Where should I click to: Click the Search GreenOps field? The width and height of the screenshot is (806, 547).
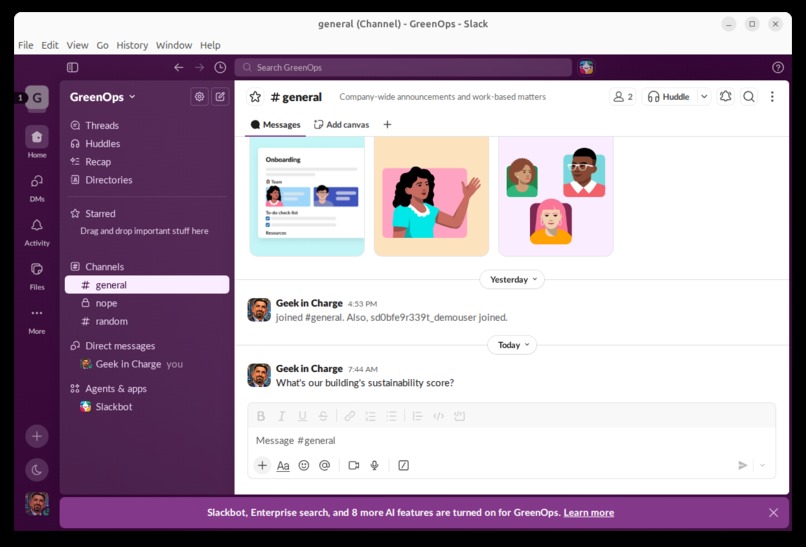click(403, 67)
